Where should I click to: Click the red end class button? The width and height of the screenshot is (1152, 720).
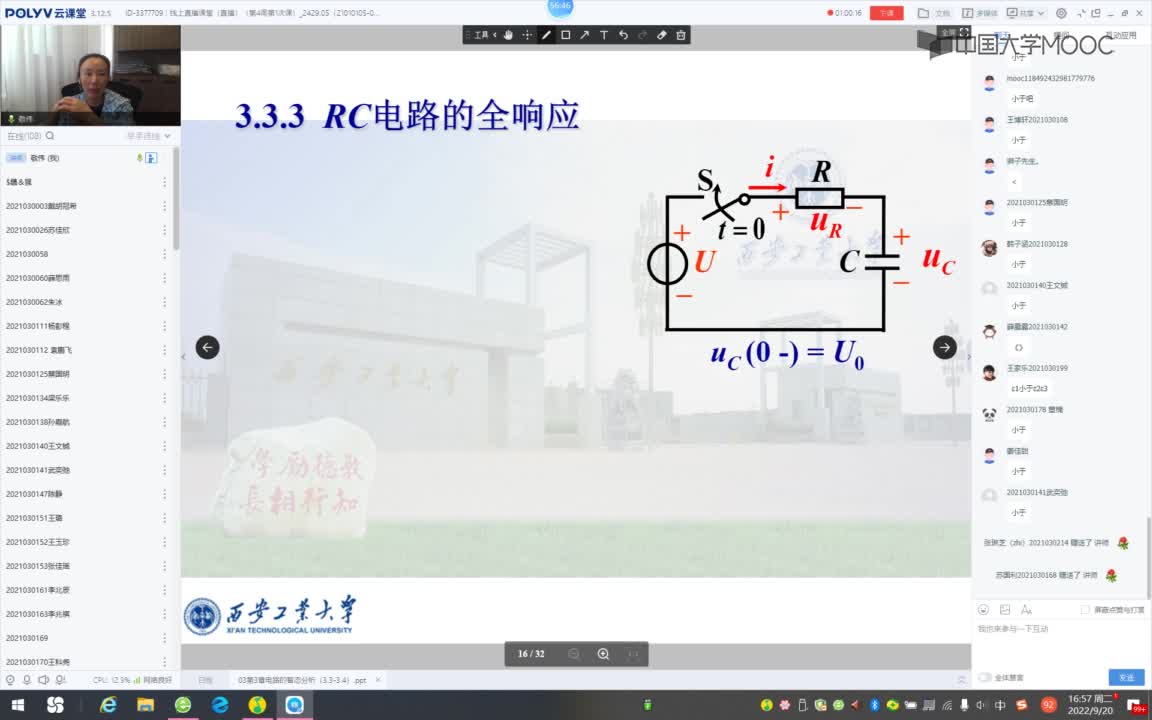886,13
